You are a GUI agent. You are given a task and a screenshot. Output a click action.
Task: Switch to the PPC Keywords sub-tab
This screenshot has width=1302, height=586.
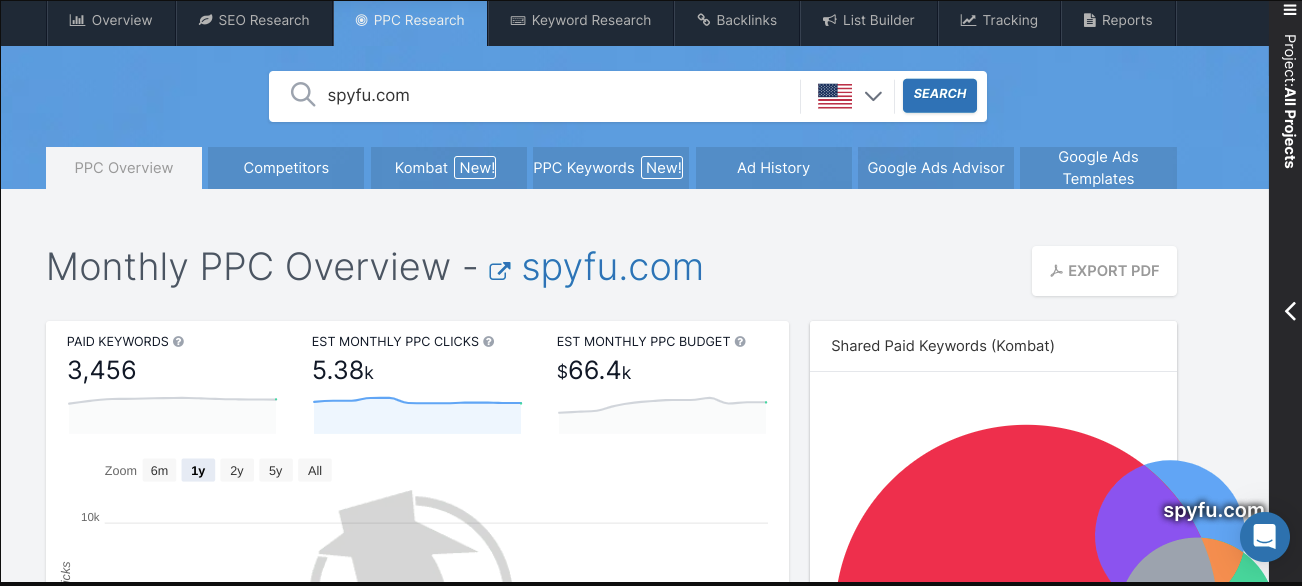[x=611, y=168]
